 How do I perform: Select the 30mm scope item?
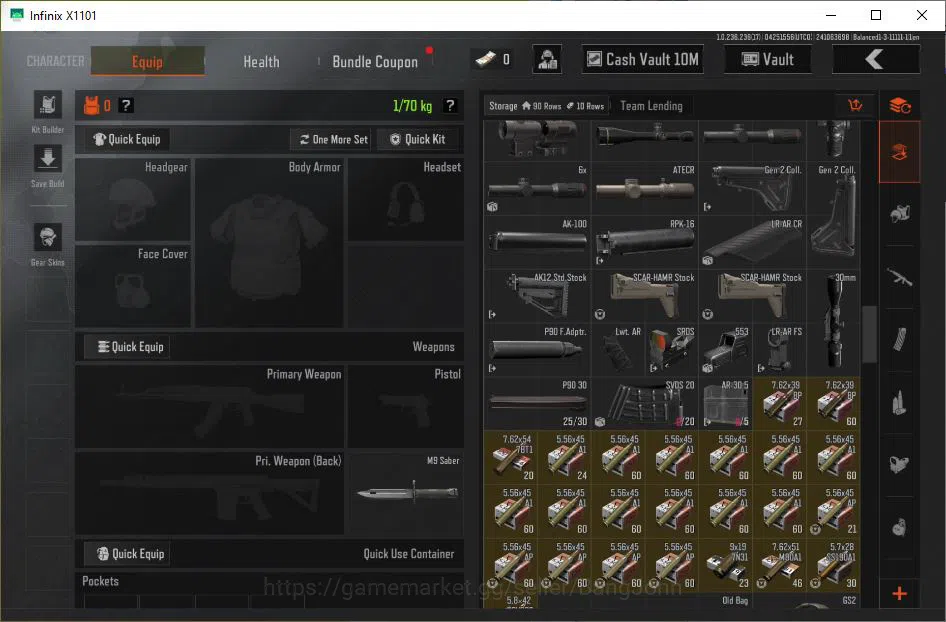coord(834,323)
